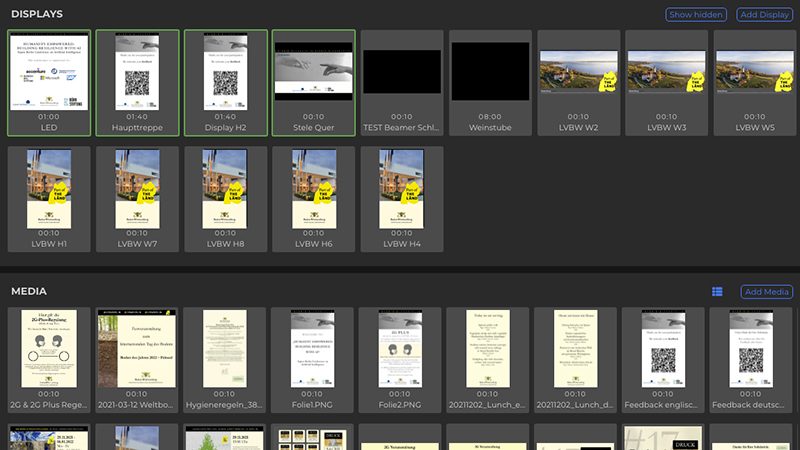Select the TEST Beamer display
Viewport: 800px width, 450px height.
coord(401,80)
